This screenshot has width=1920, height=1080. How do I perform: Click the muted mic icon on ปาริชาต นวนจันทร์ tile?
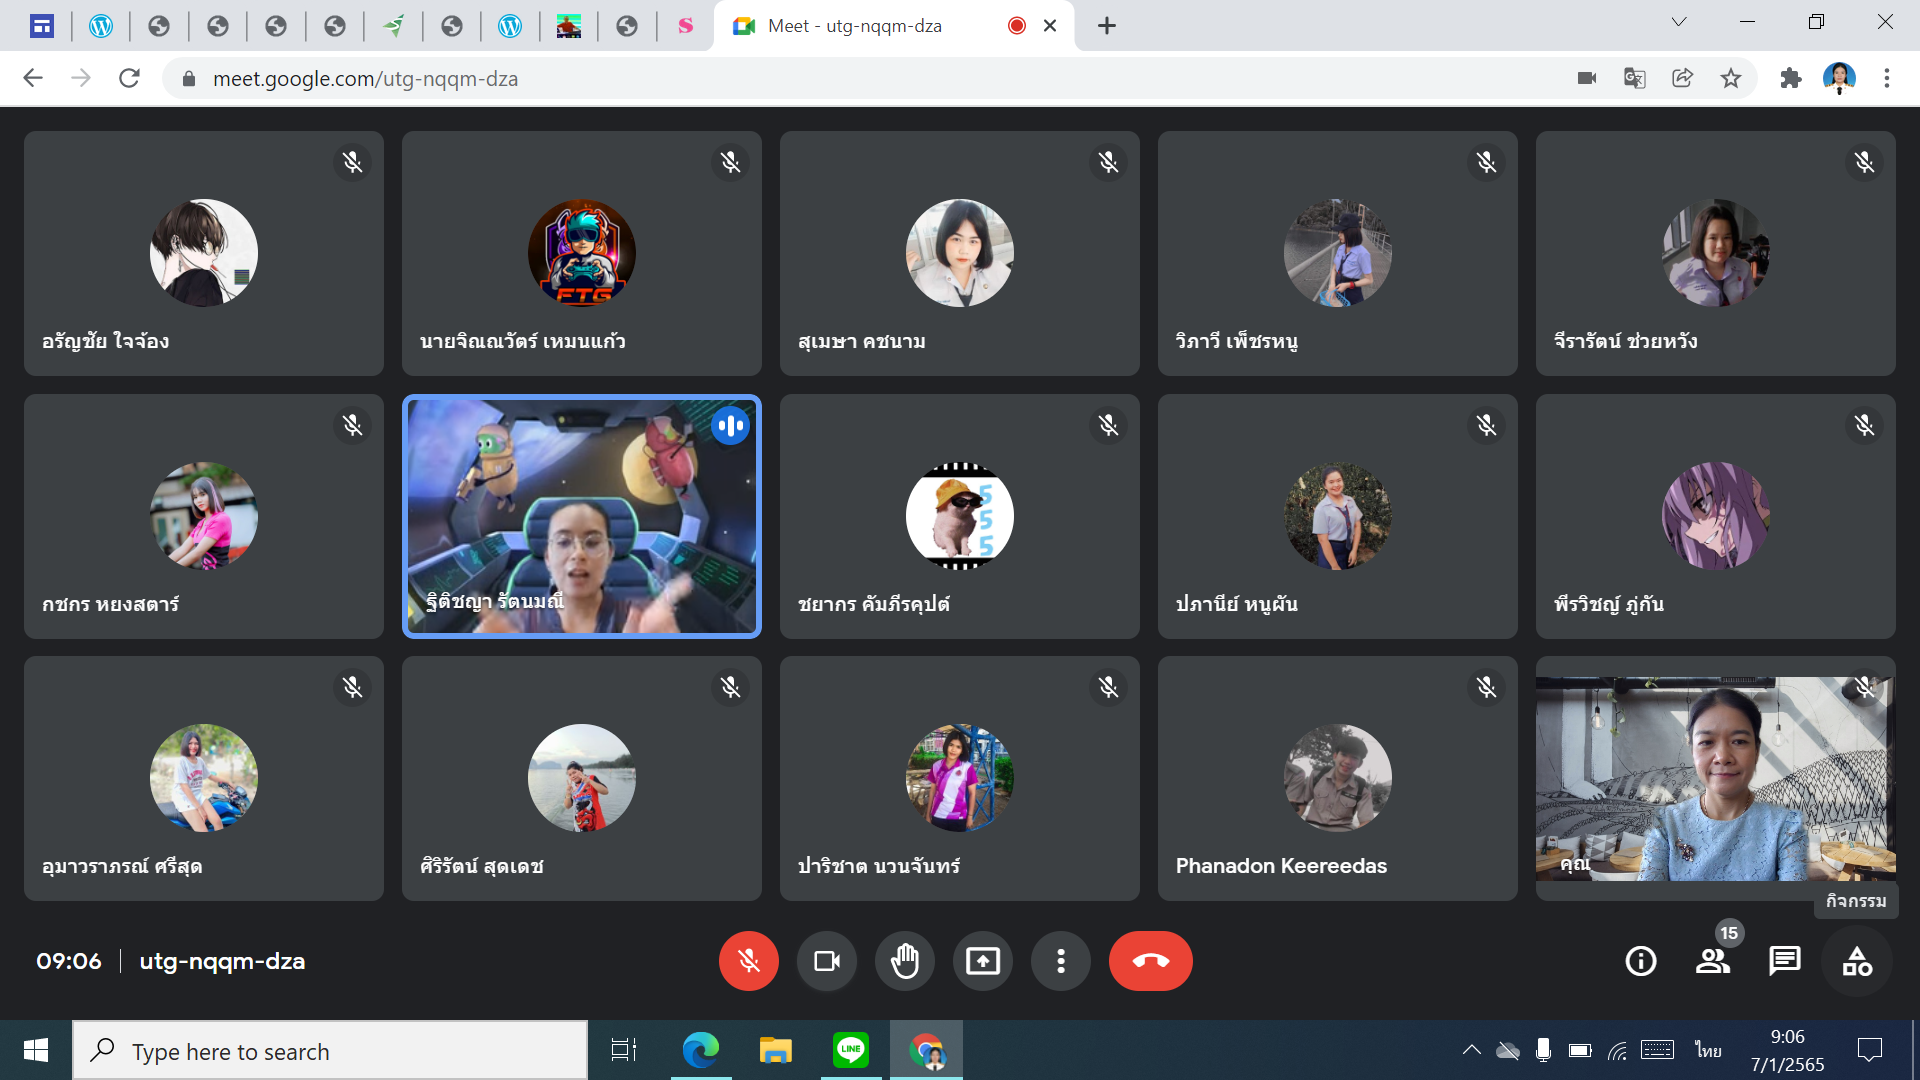(1108, 687)
